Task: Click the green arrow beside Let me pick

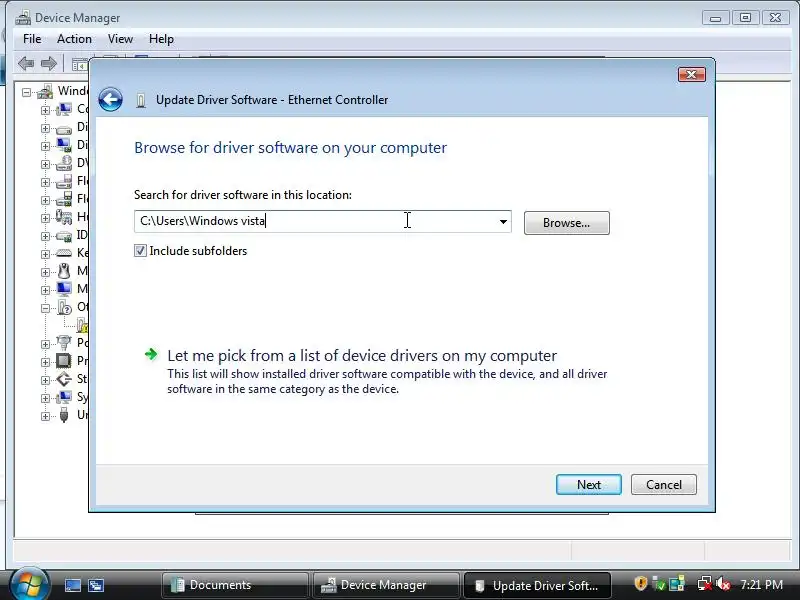Action: [x=151, y=354]
